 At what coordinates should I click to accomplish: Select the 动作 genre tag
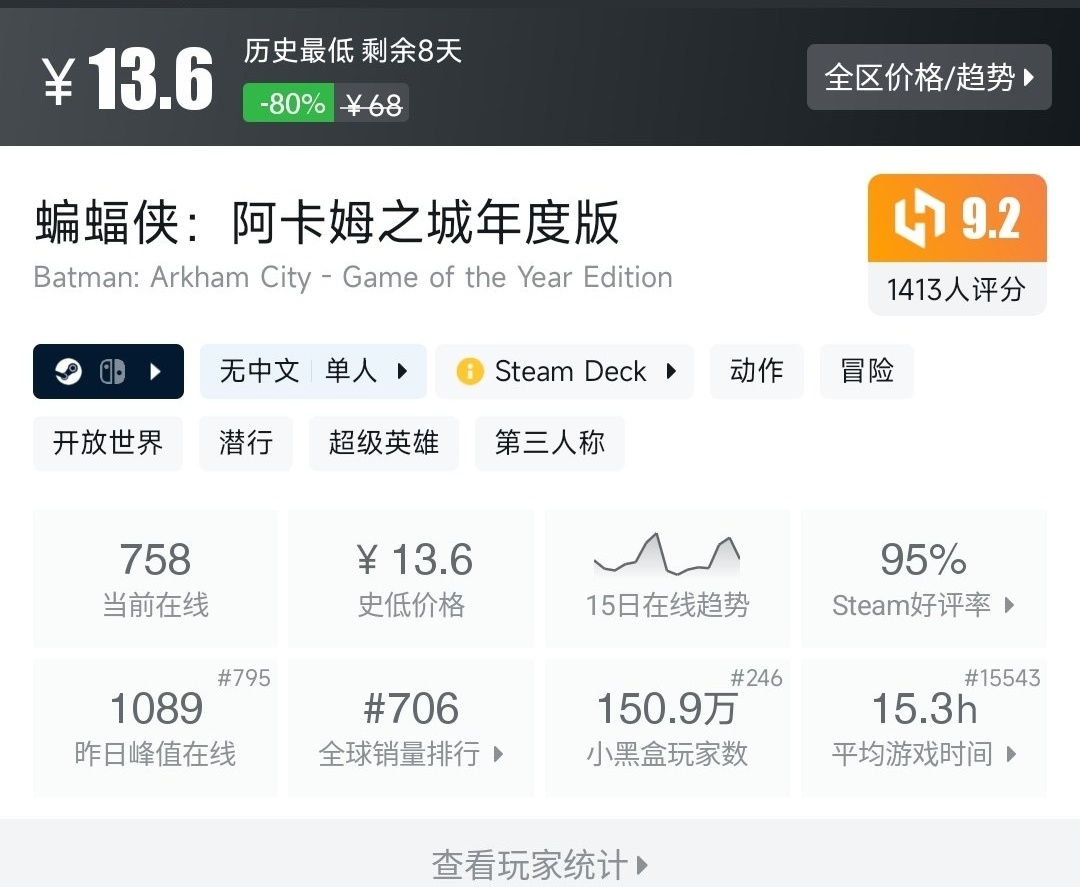[x=756, y=371]
